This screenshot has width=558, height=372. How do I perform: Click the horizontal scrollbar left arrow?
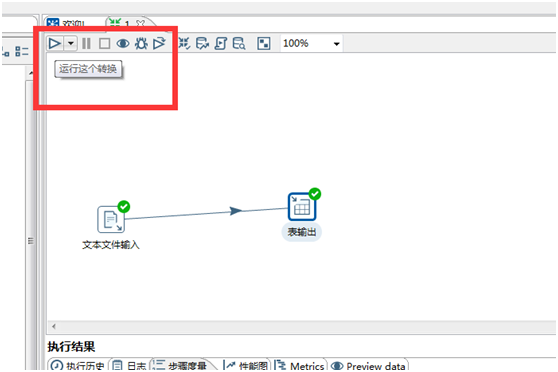[54, 326]
